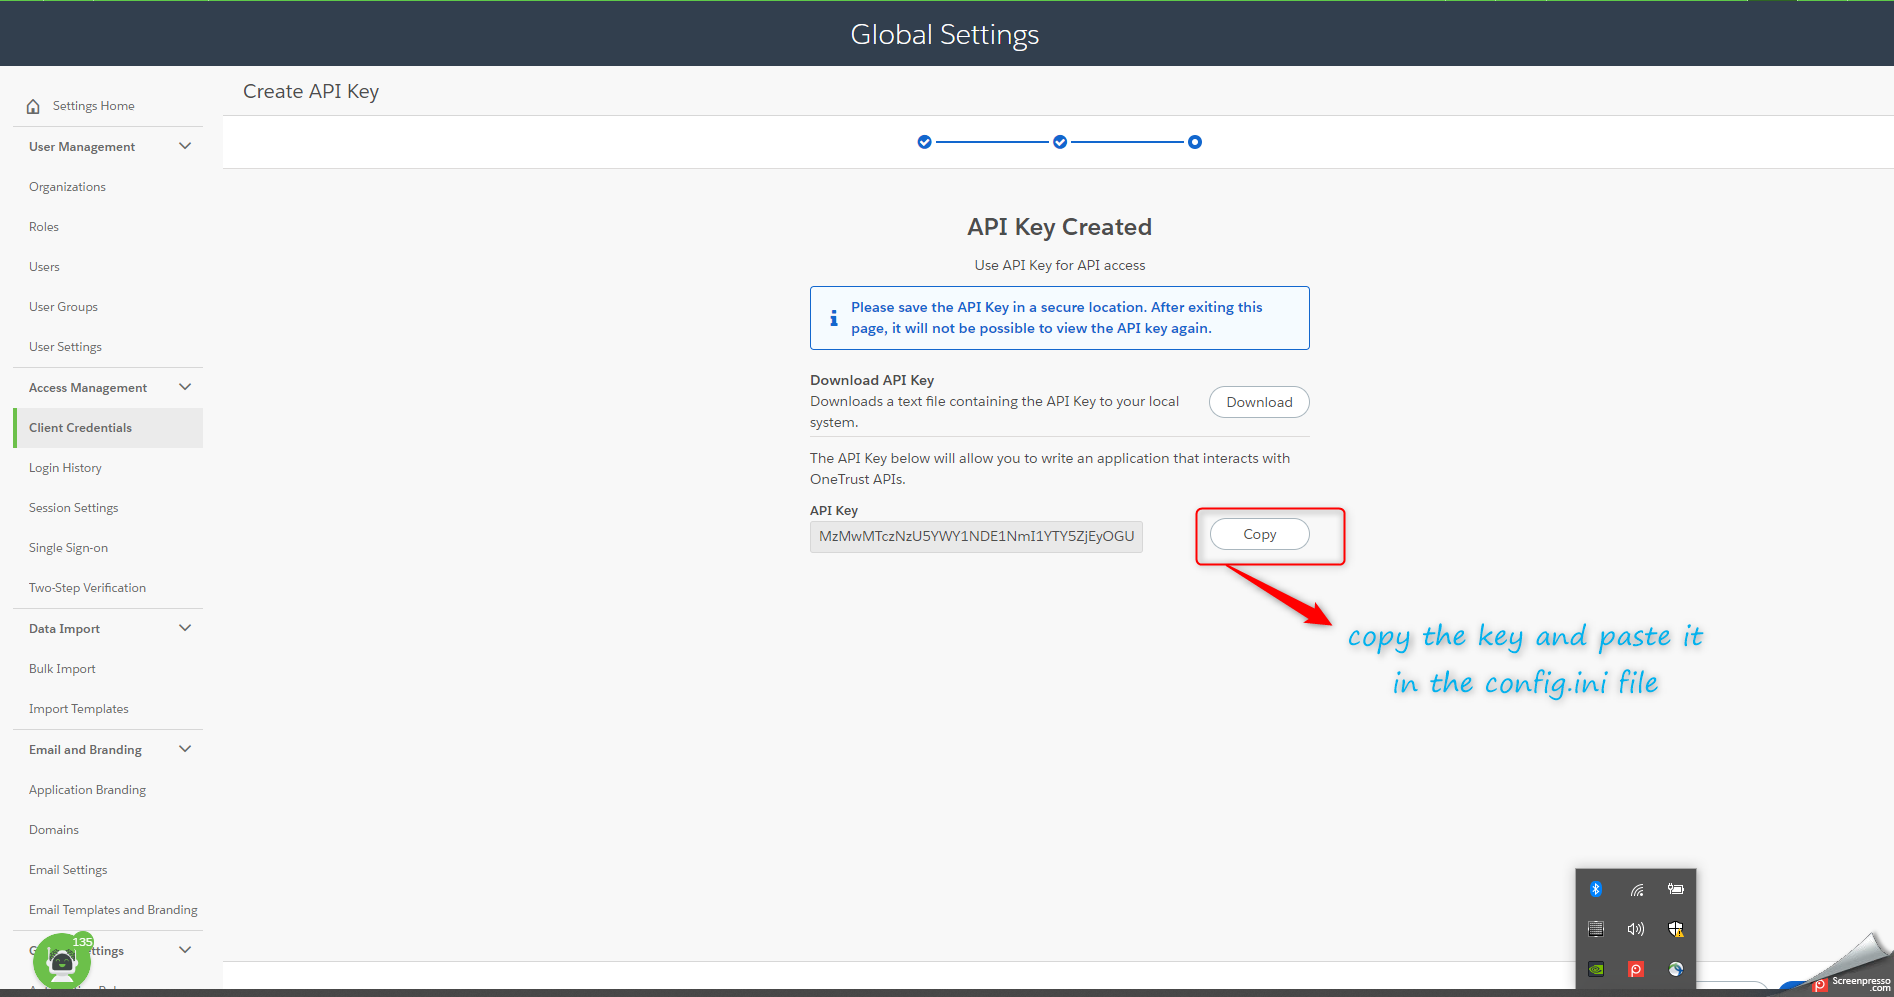The height and width of the screenshot is (997, 1894).
Task: Click the second completed wizard step
Action: [1060, 142]
